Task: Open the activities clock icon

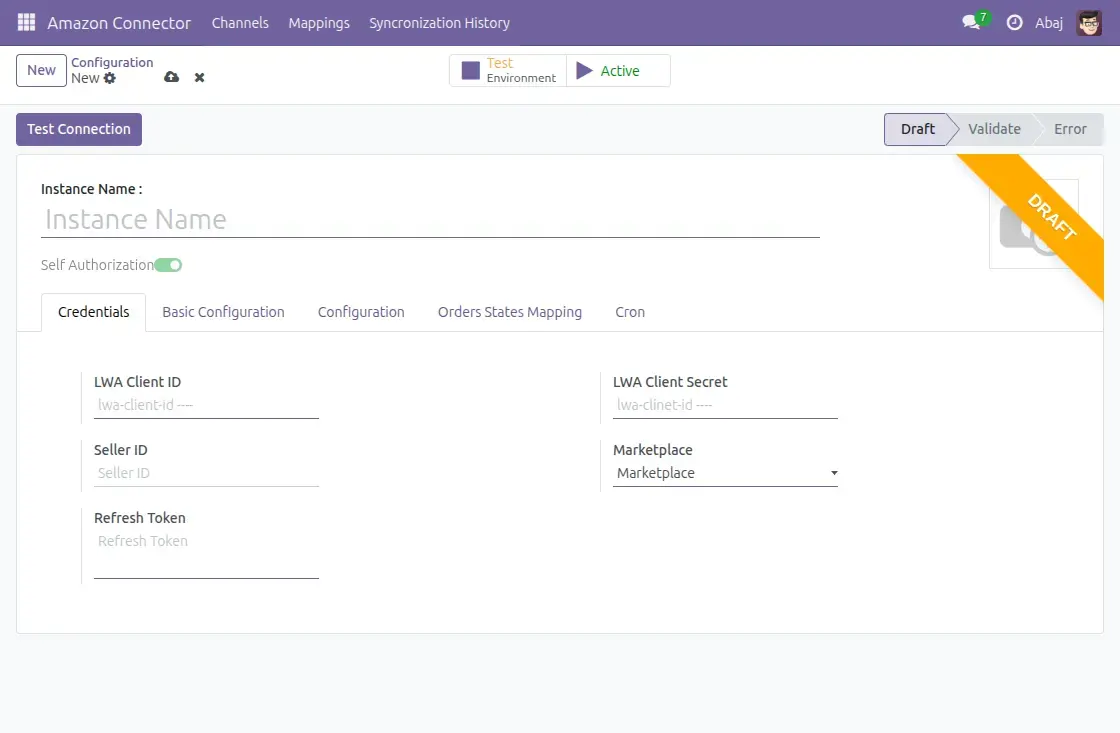Action: click(1014, 22)
